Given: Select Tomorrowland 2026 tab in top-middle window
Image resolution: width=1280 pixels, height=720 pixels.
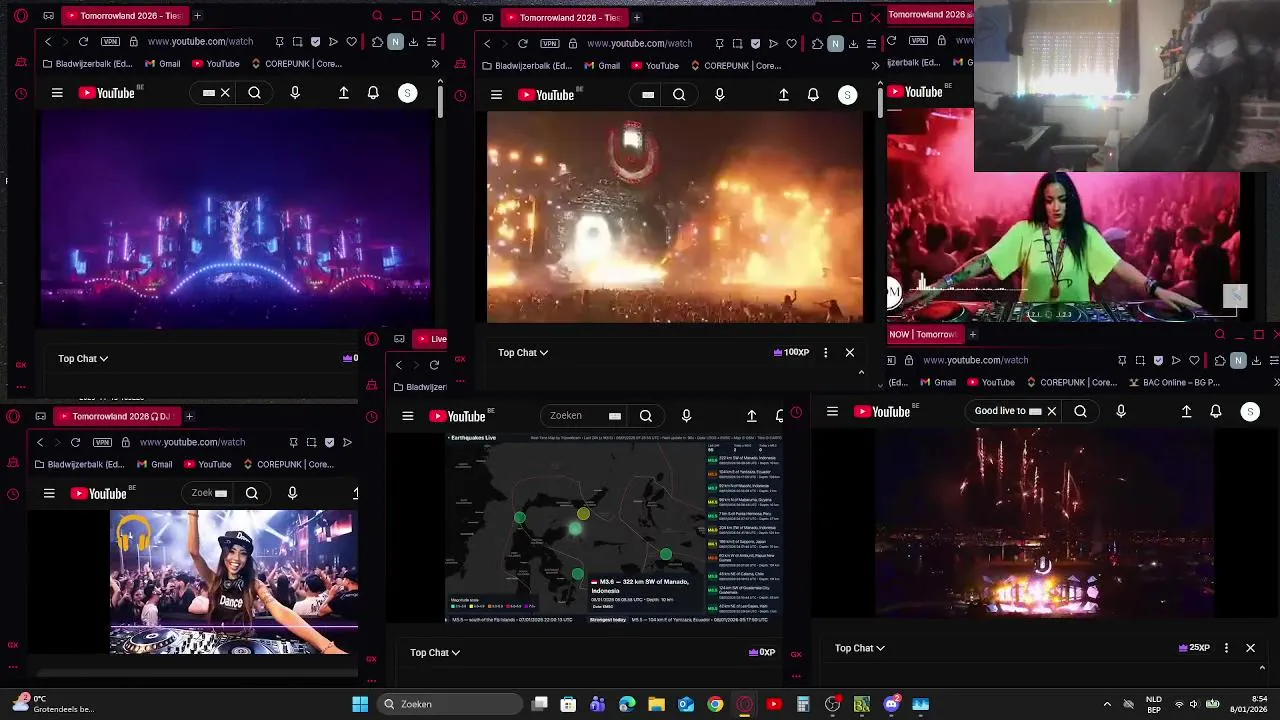Looking at the screenshot, I should pyautogui.click(x=564, y=17).
